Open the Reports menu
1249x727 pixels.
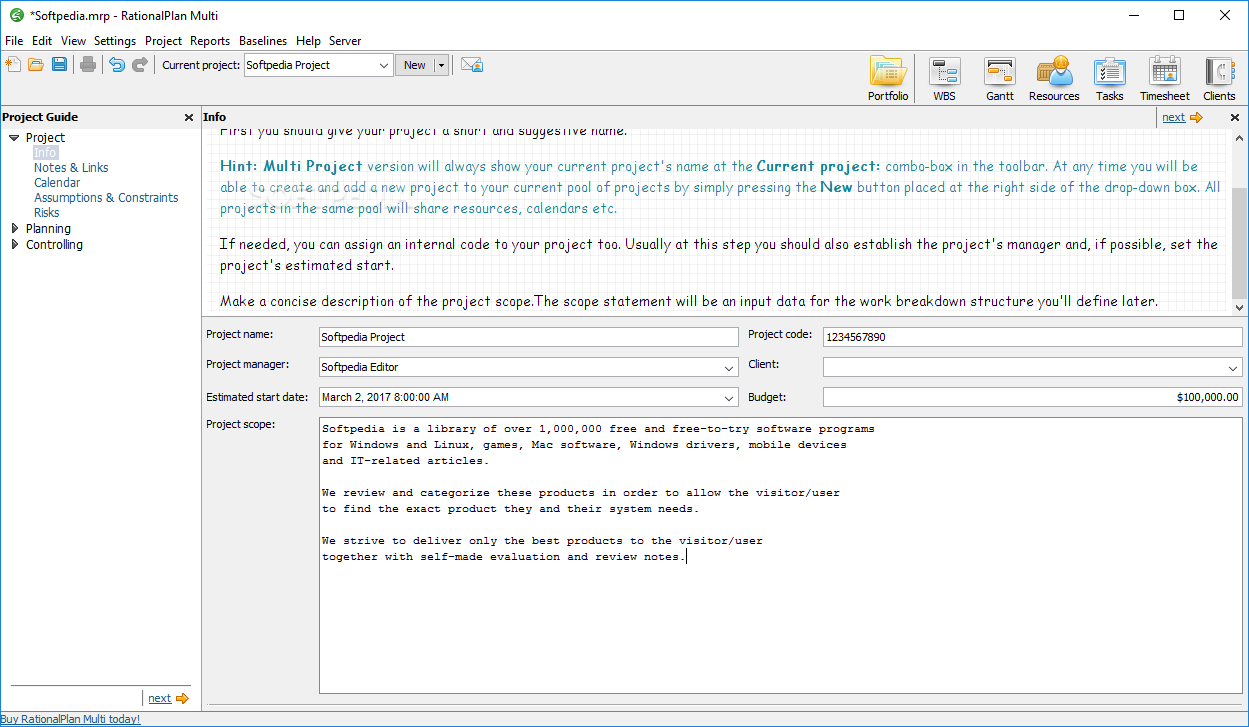point(210,41)
